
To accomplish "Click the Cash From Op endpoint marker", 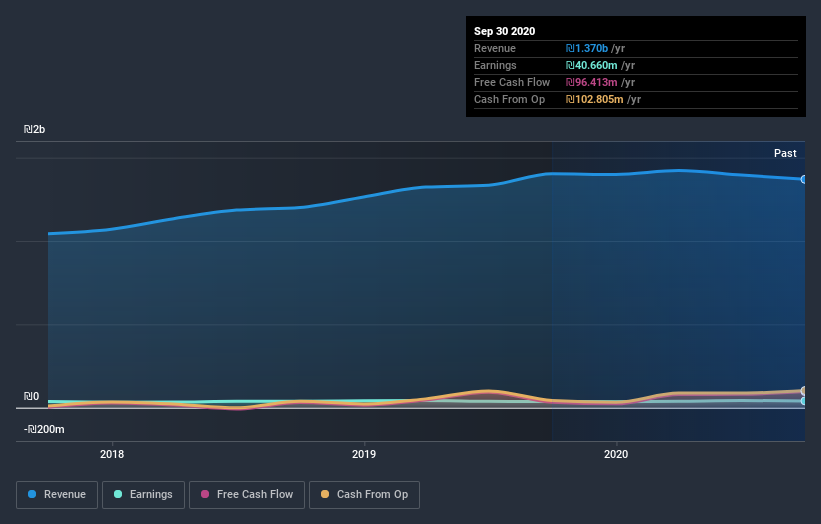I will tap(804, 391).
